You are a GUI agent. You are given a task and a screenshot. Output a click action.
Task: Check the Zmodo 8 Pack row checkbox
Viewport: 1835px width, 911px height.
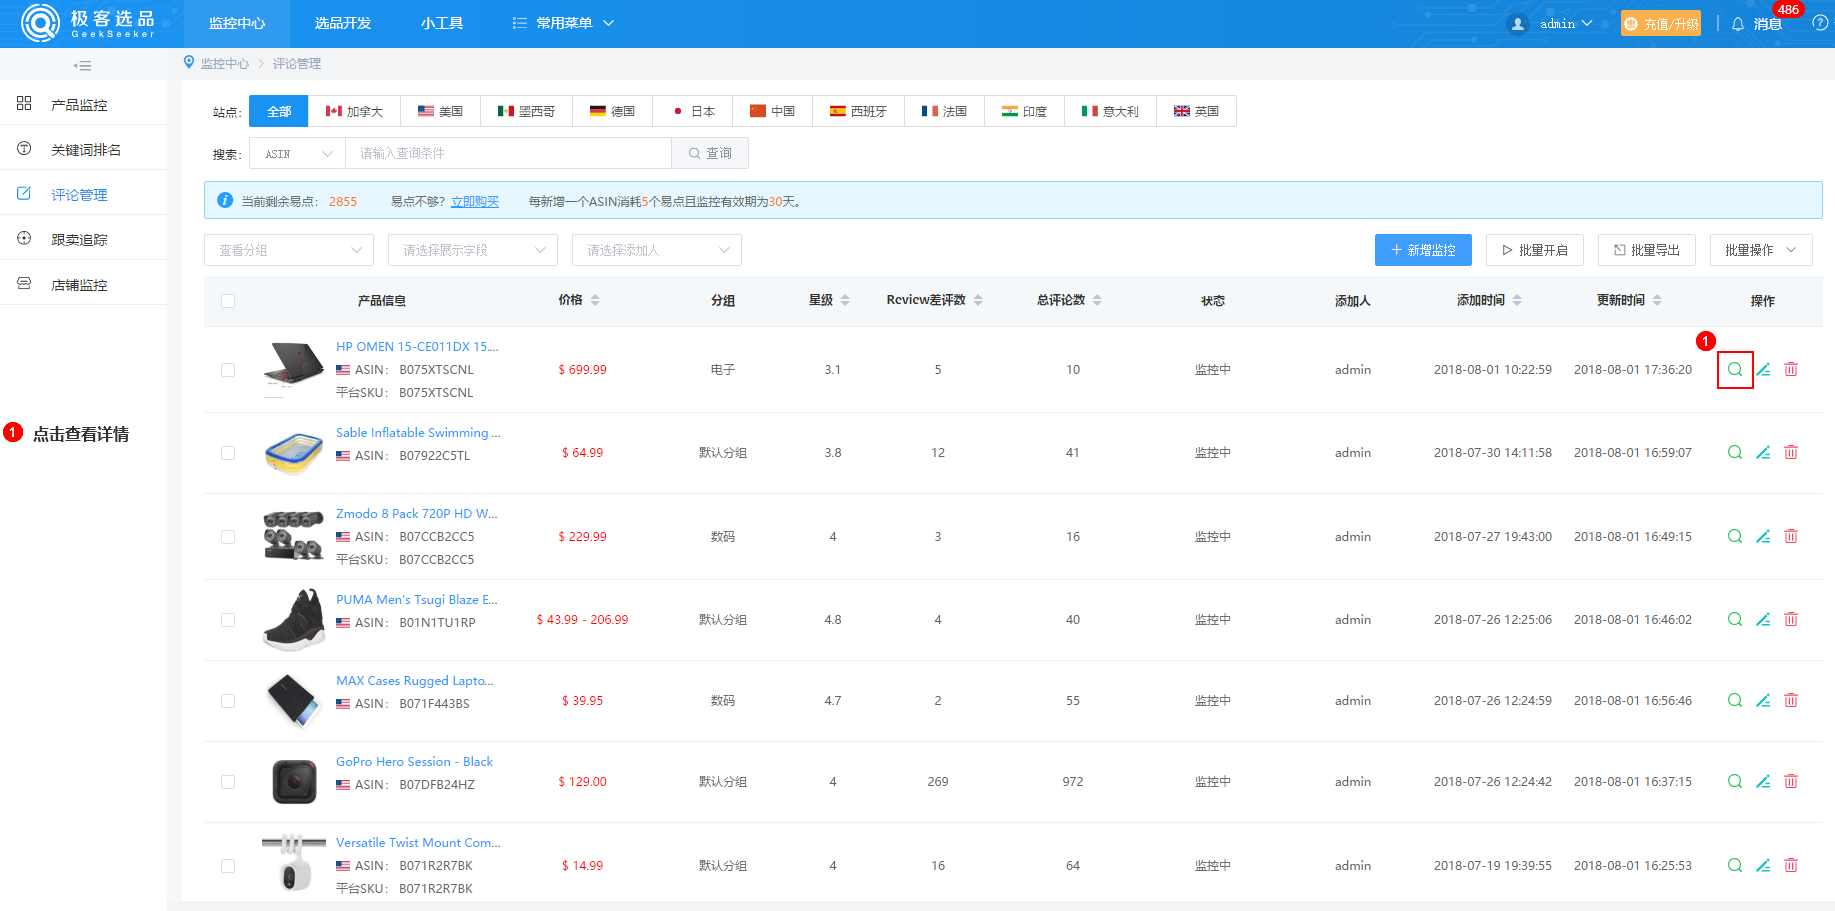pyautogui.click(x=228, y=537)
